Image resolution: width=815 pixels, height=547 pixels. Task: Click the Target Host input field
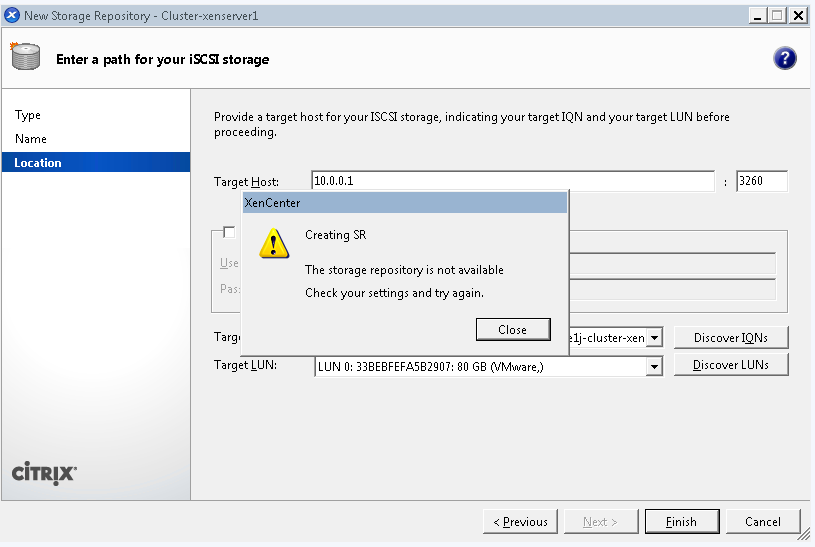512,181
